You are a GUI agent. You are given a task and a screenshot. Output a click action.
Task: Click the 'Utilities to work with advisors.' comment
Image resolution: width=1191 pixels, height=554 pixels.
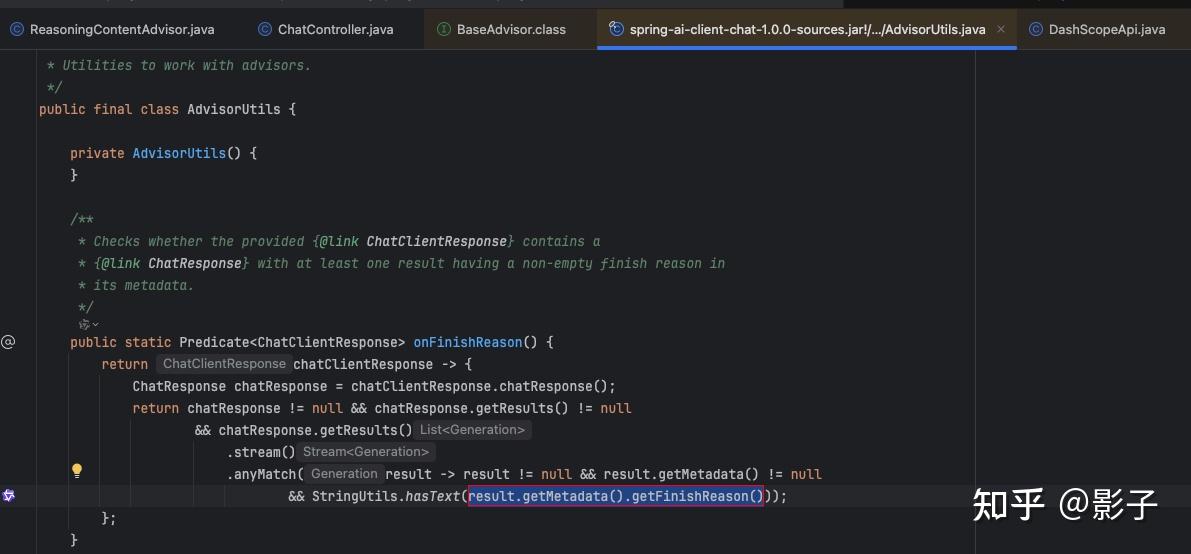point(187,65)
